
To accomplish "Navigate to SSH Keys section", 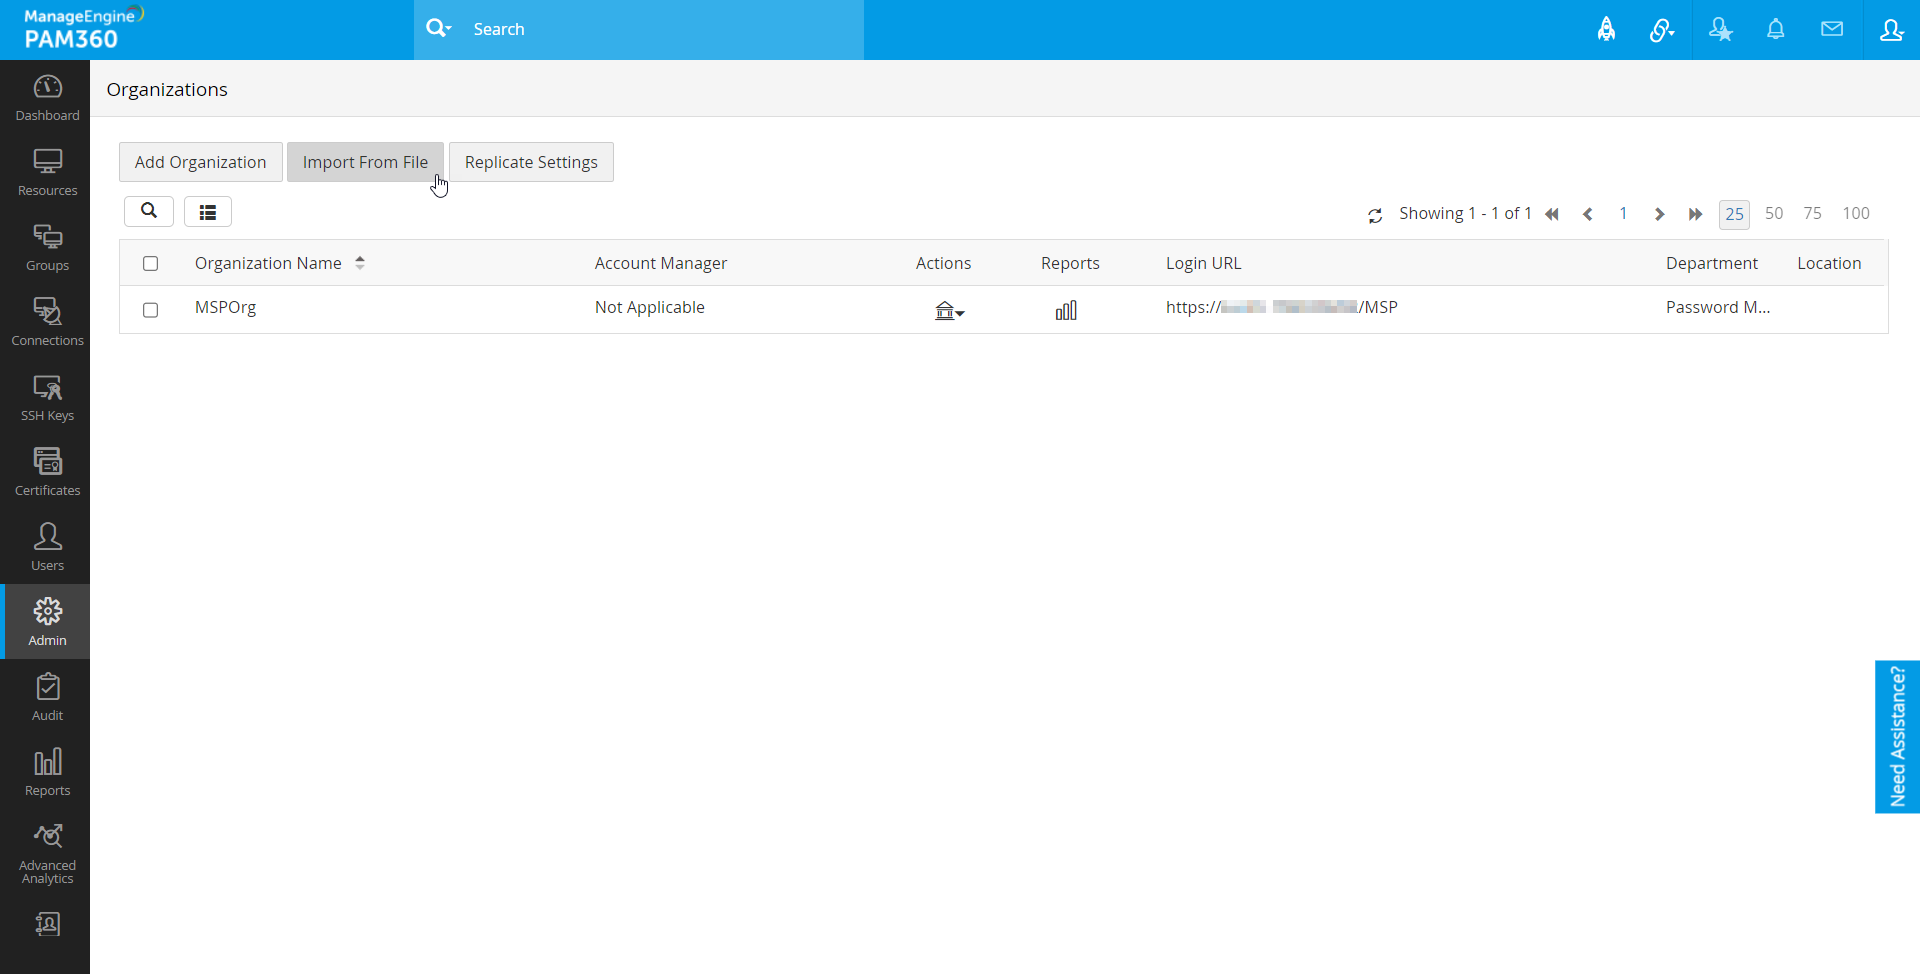I will [x=47, y=398].
